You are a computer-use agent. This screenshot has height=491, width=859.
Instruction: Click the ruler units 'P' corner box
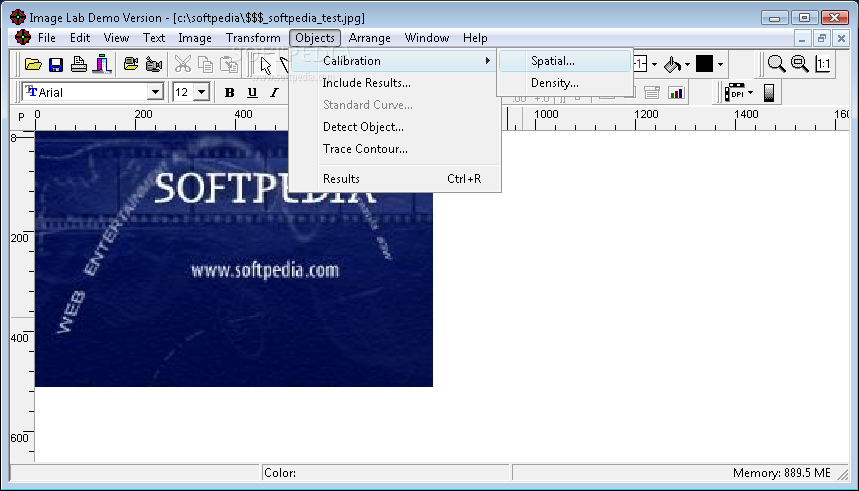click(21, 117)
